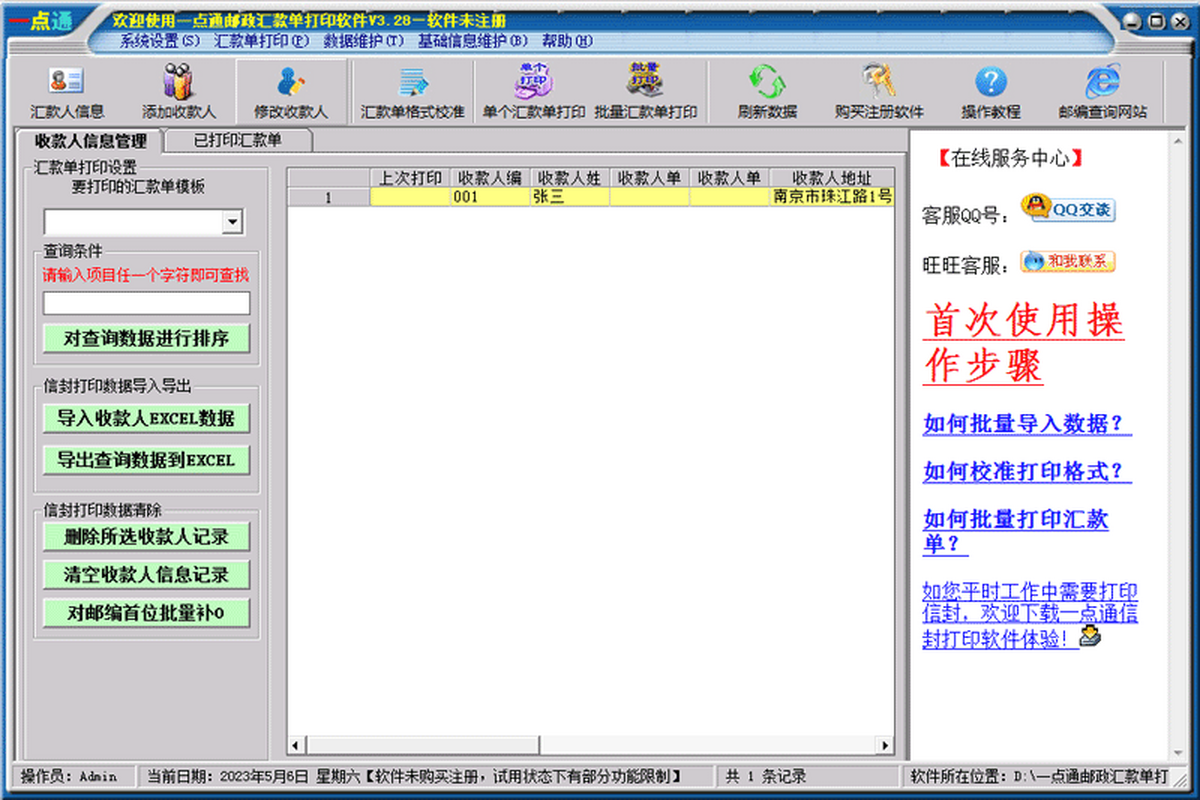Viewport: 1200px width, 800px height.
Task: Select the 张三 name cell
Action: point(570,197)
